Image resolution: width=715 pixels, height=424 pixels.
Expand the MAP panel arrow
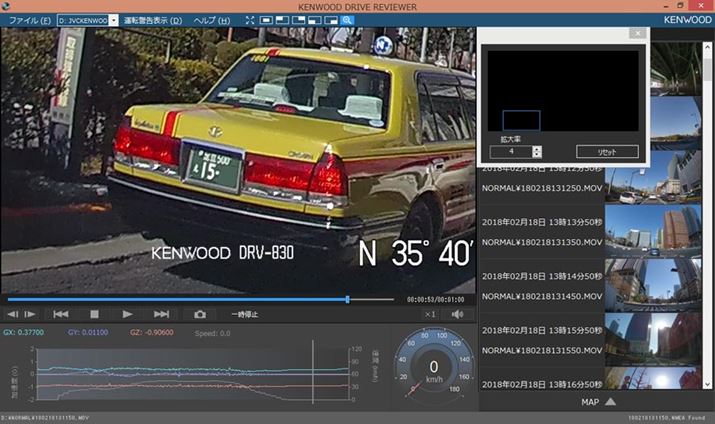coord(610,402)
